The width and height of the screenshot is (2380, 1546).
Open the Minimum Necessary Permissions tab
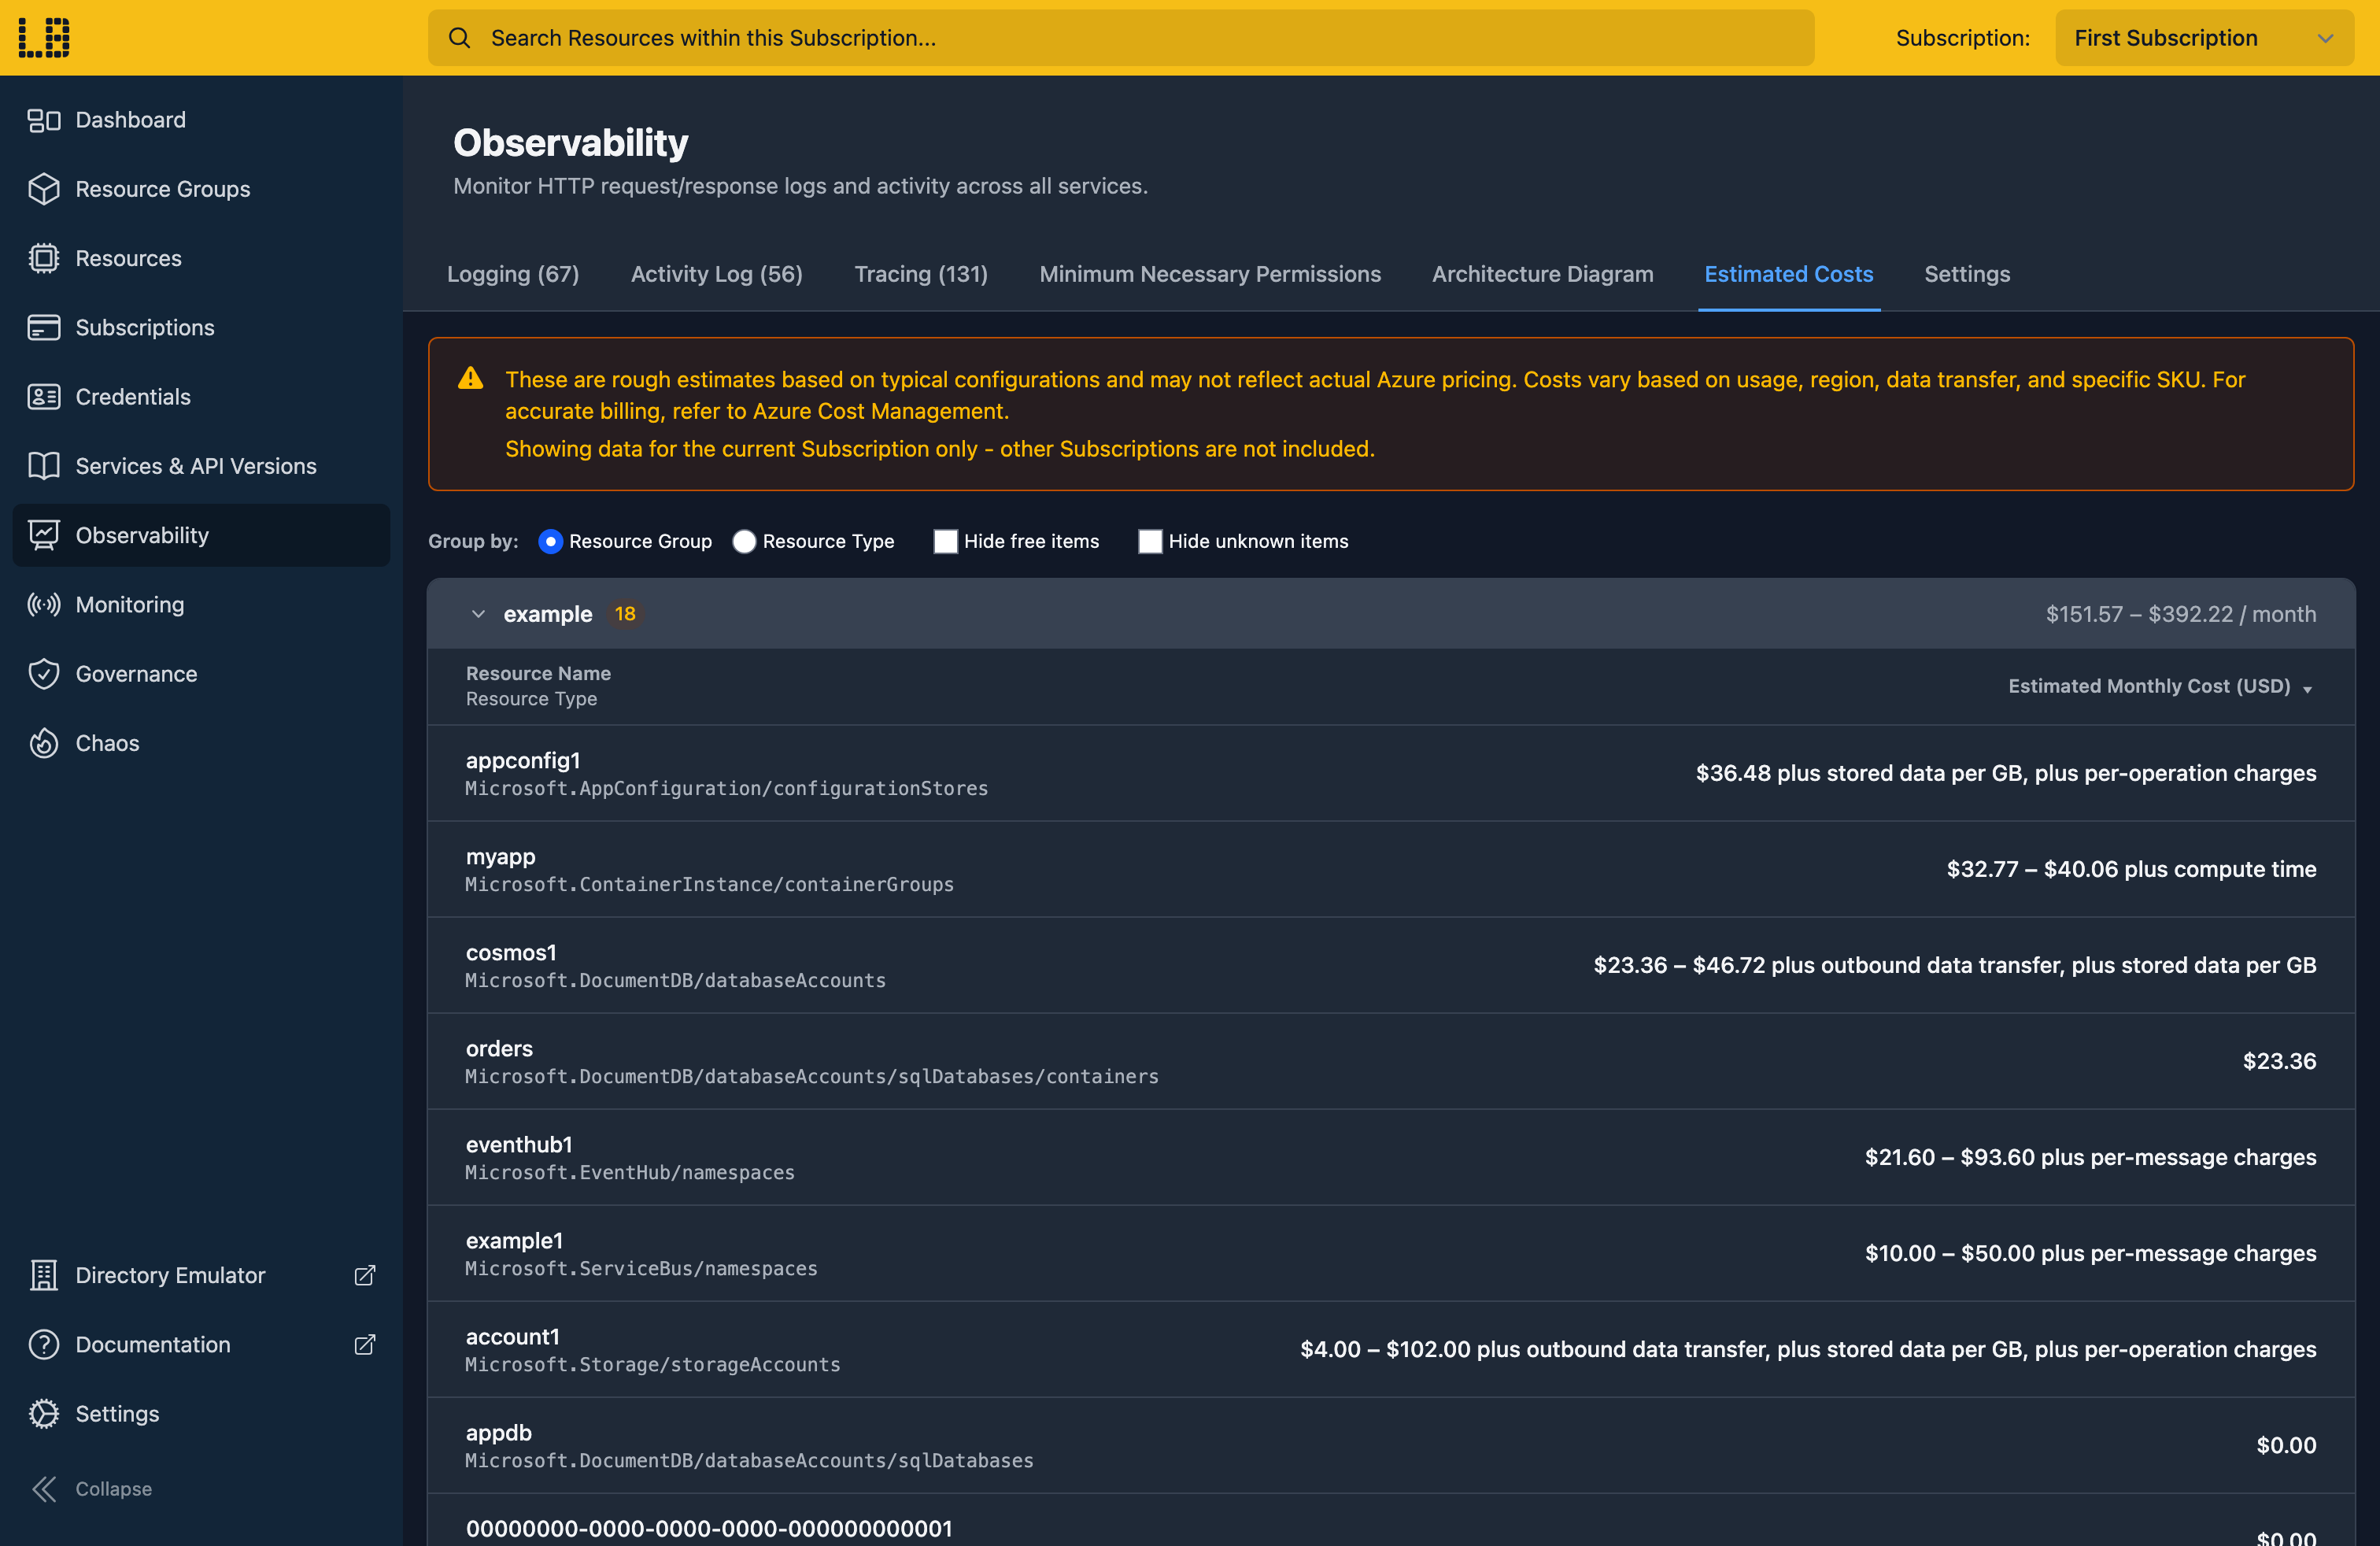pyautogui.click(x=1210, y=274)
